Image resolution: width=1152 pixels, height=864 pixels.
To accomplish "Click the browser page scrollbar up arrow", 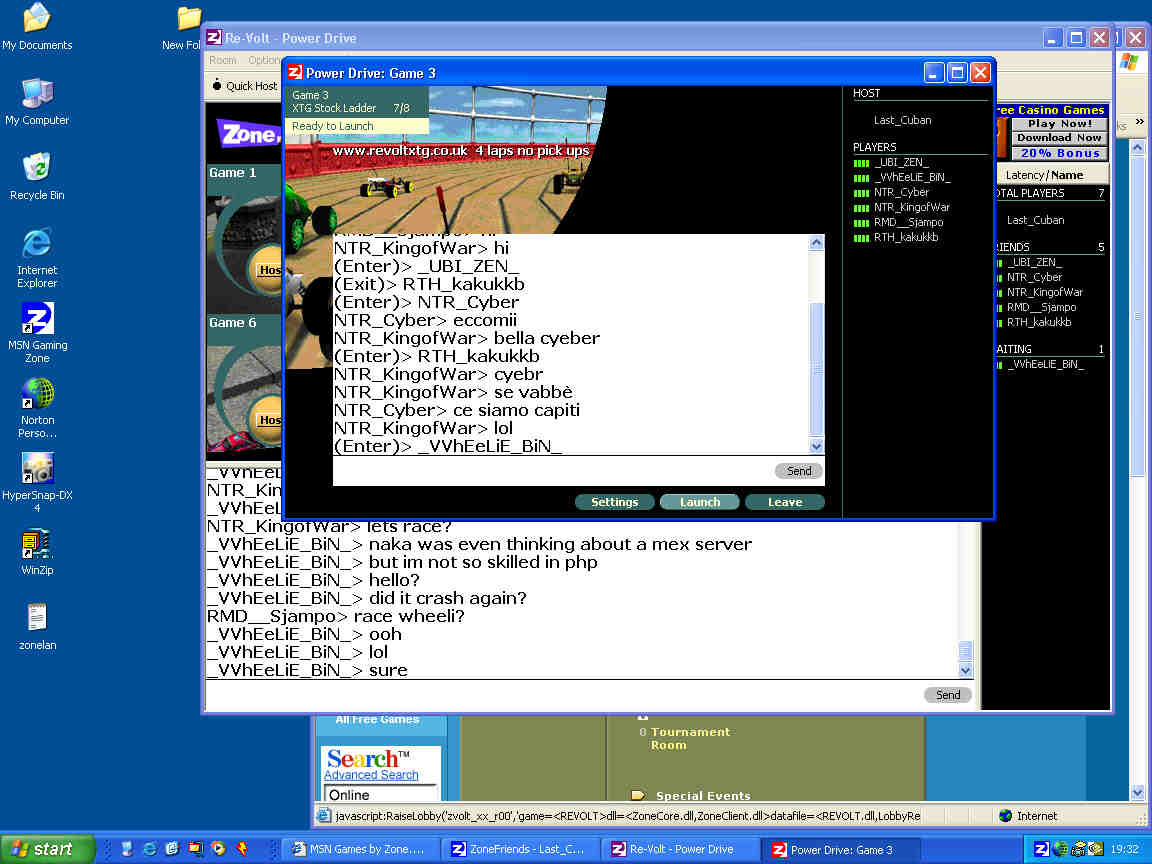I will coord(1137,148).
